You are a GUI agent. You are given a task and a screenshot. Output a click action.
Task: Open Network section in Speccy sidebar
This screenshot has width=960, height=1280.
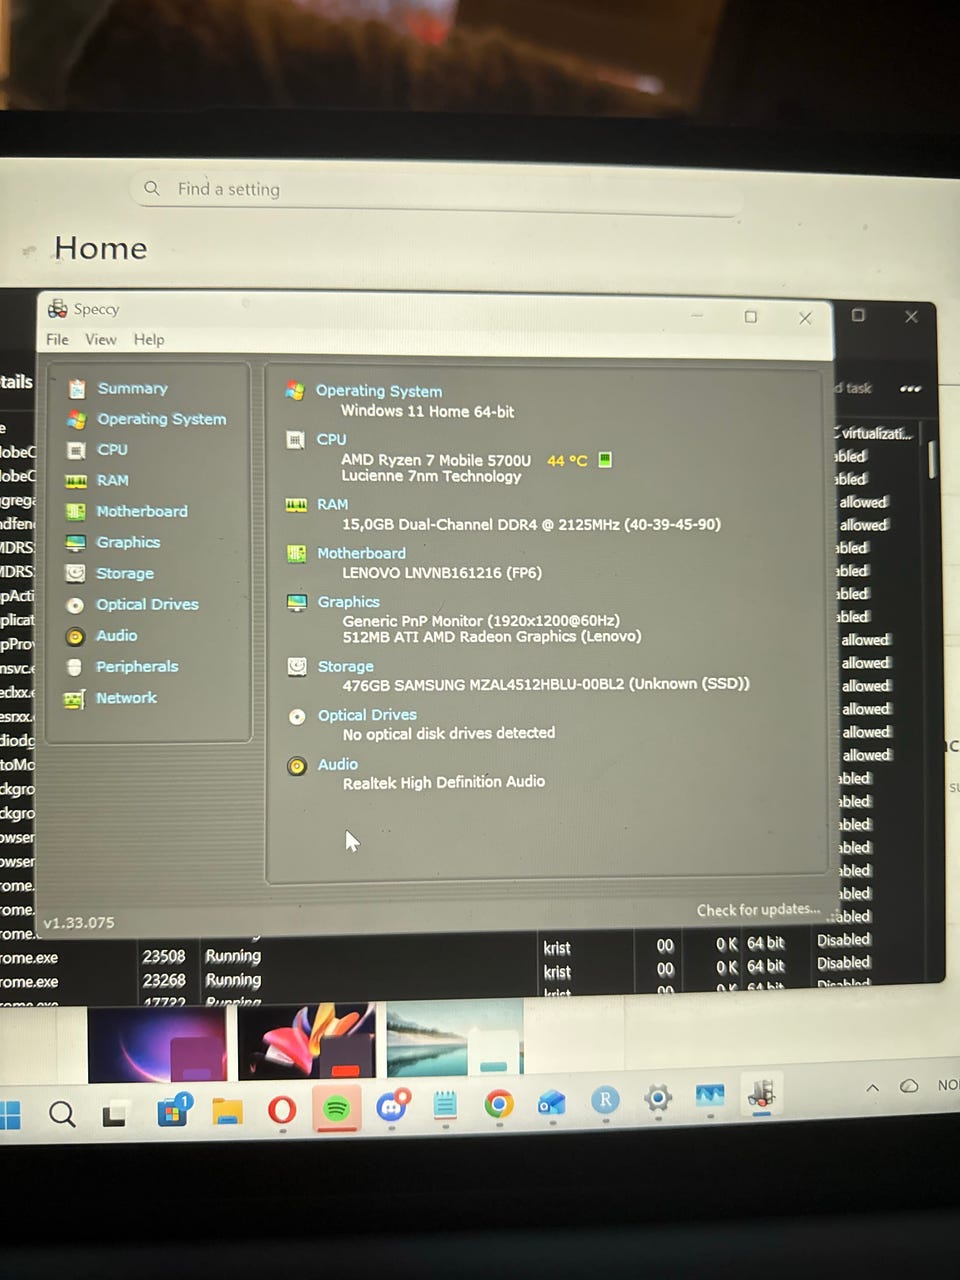tap(126, 697)
